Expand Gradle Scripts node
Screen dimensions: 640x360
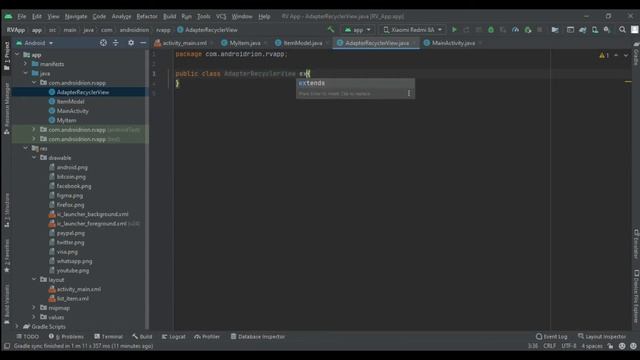[17, 327]
